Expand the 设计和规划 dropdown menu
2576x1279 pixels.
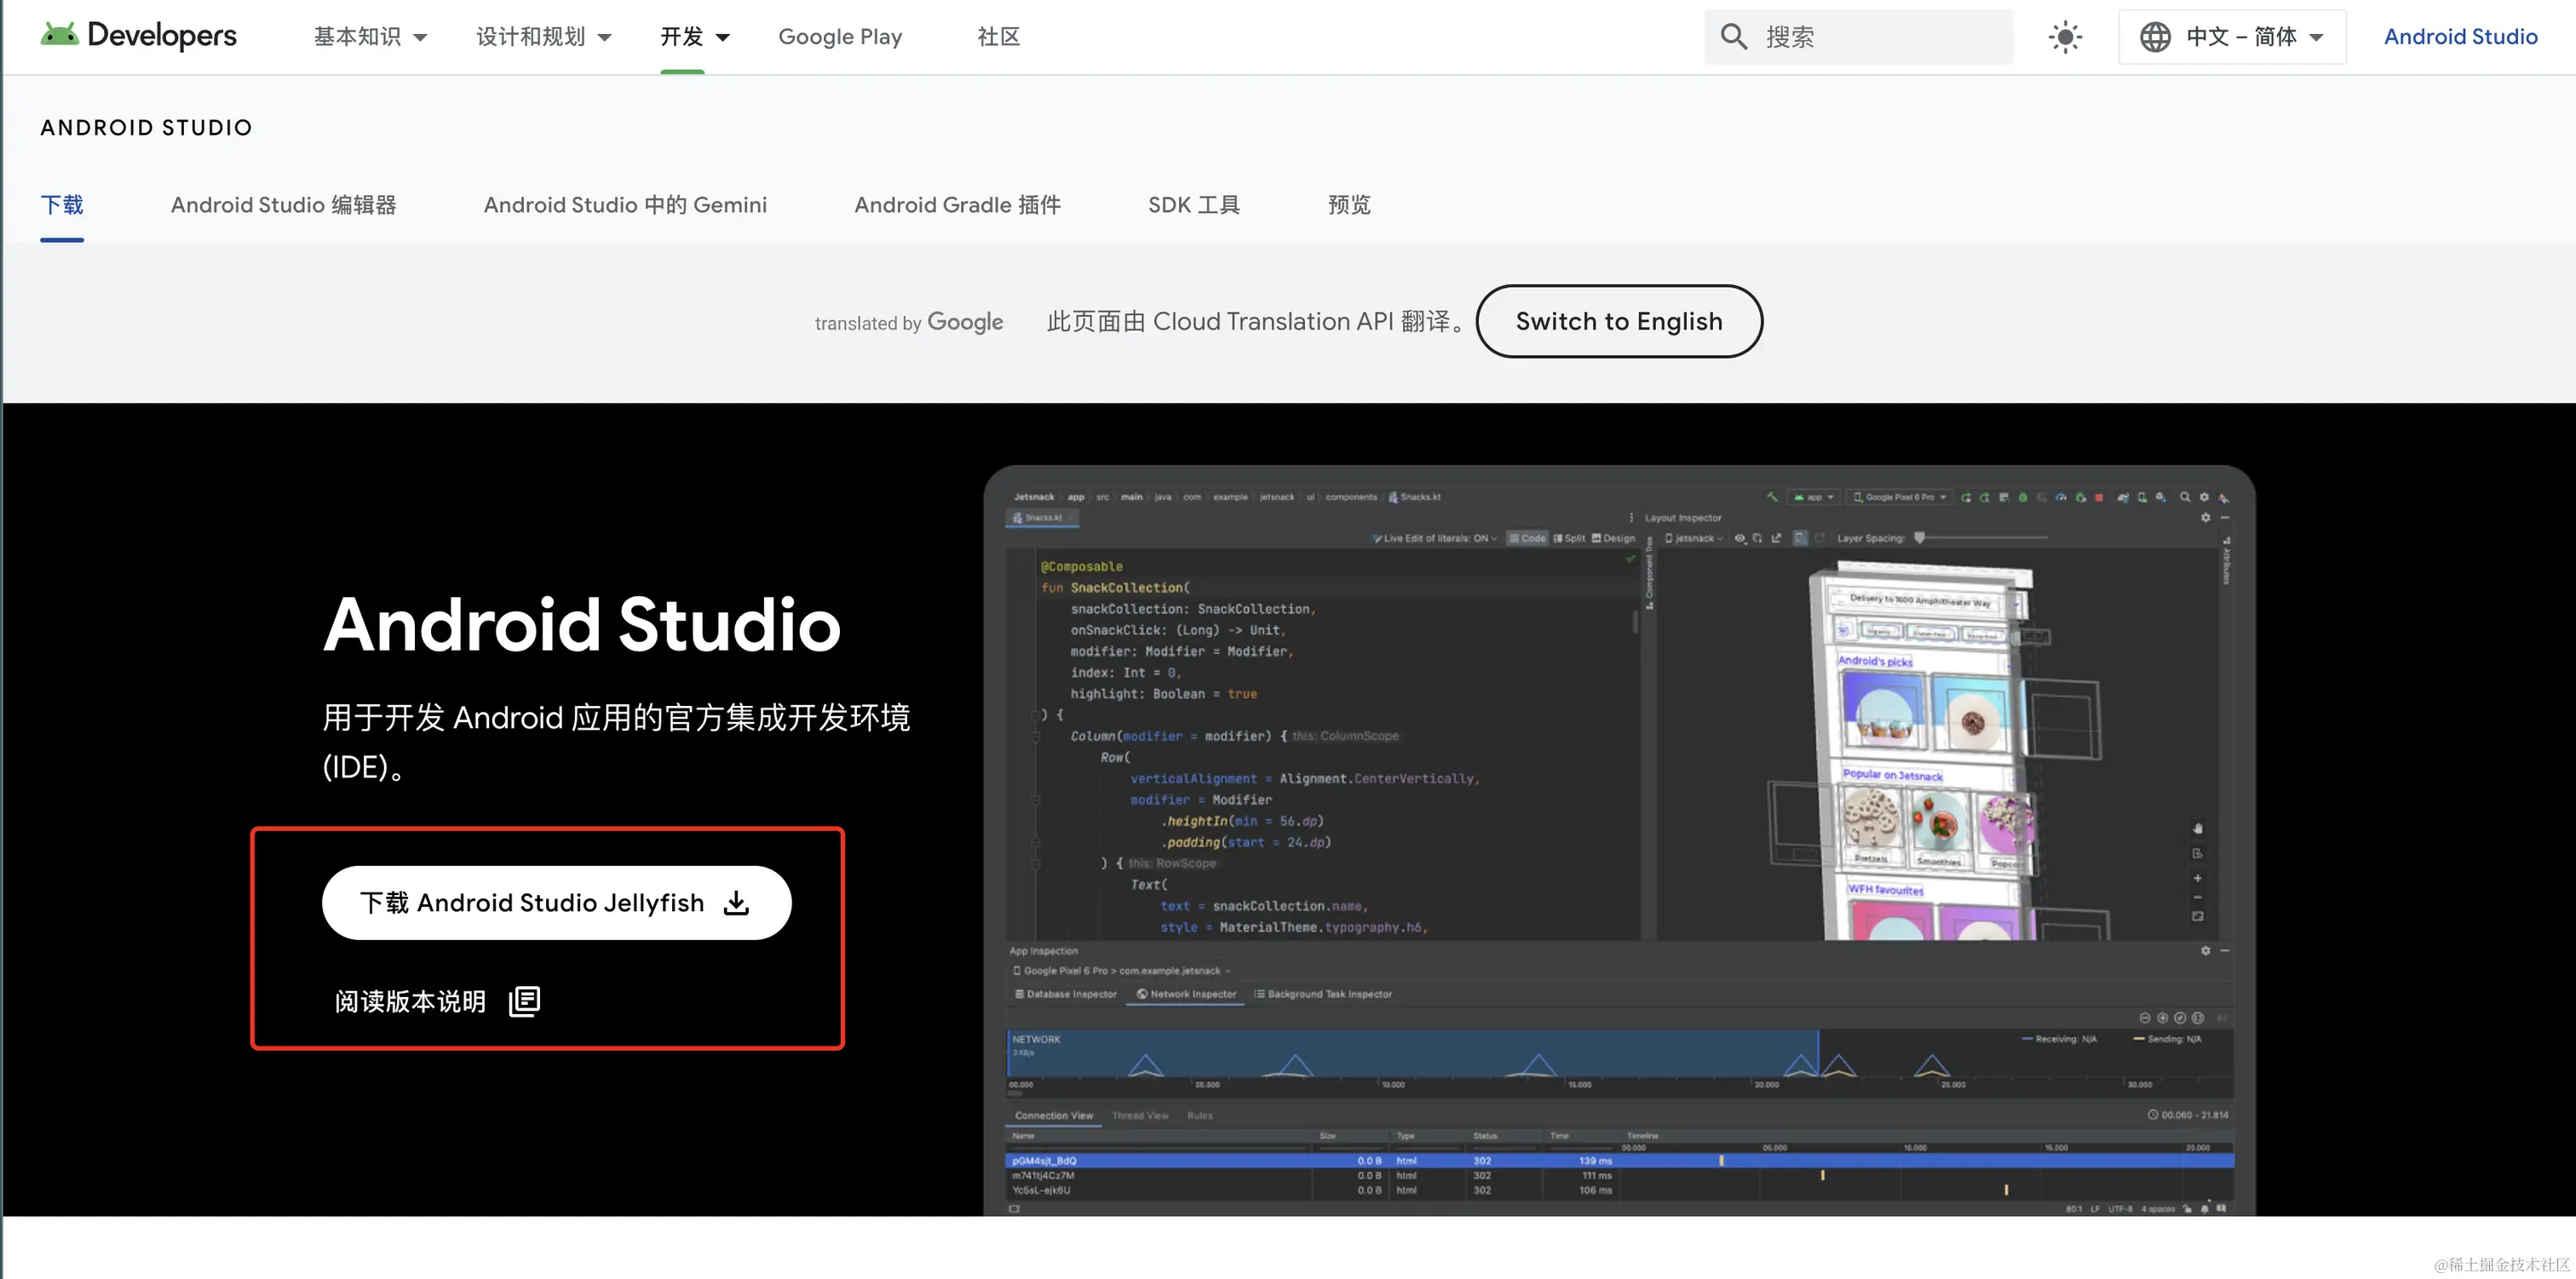(x=543, y=37)
